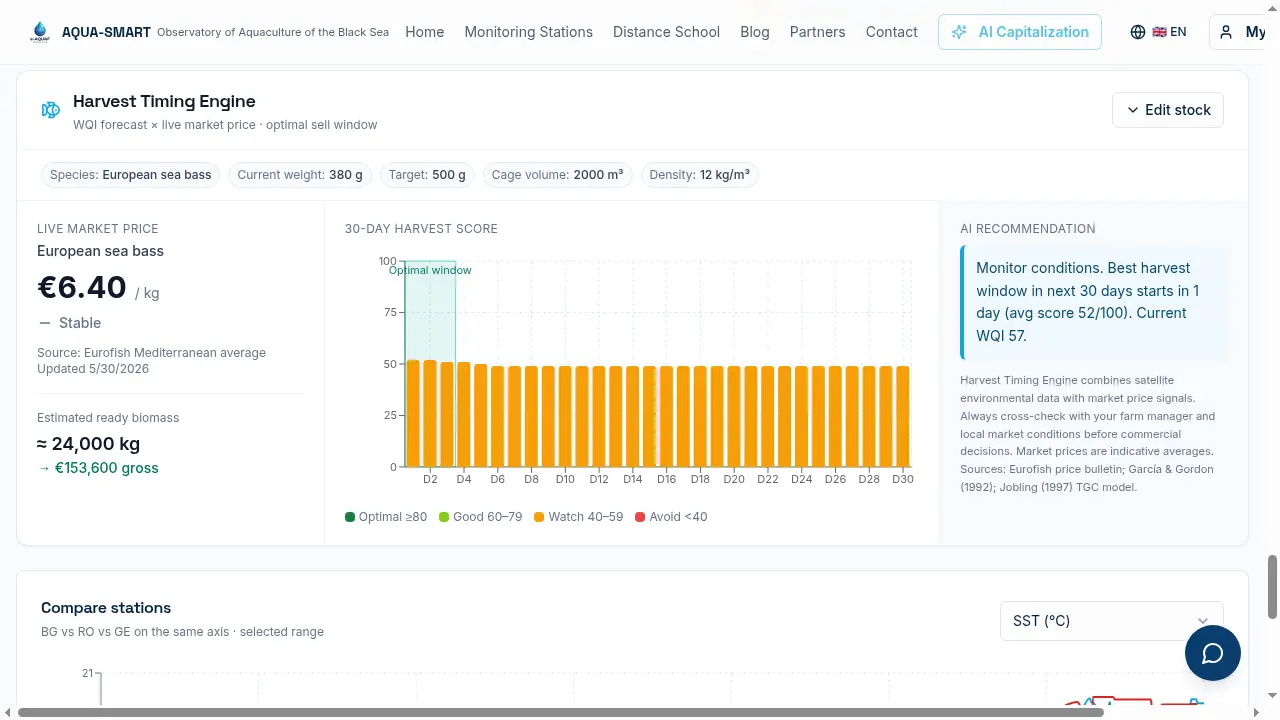The width and height of the screenshot is (1280, 720).
Task: Go to the Contact page
Action: (x=891, y=32)
